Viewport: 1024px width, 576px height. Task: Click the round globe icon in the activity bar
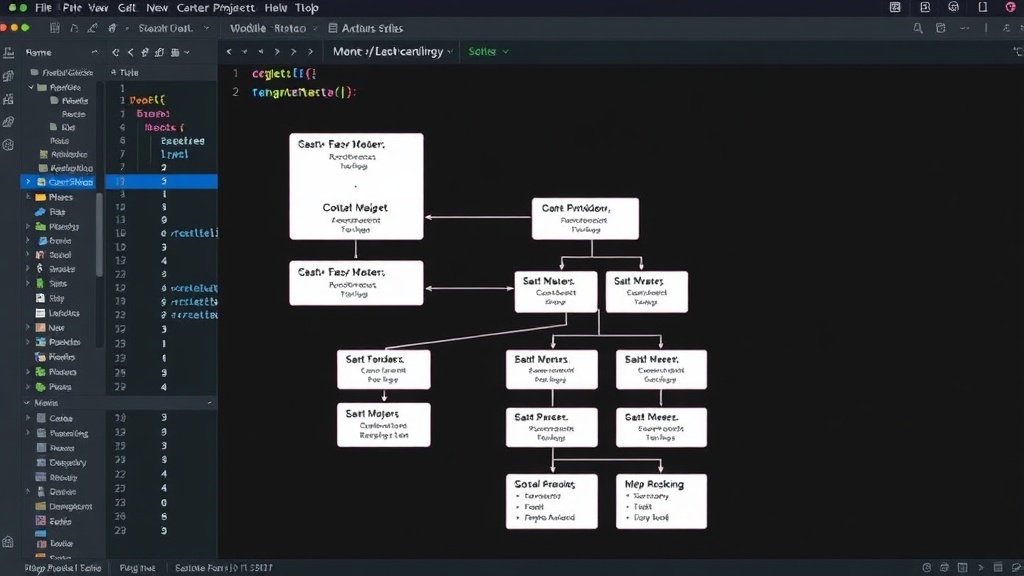pyautogui.click(x=8, y=145)
